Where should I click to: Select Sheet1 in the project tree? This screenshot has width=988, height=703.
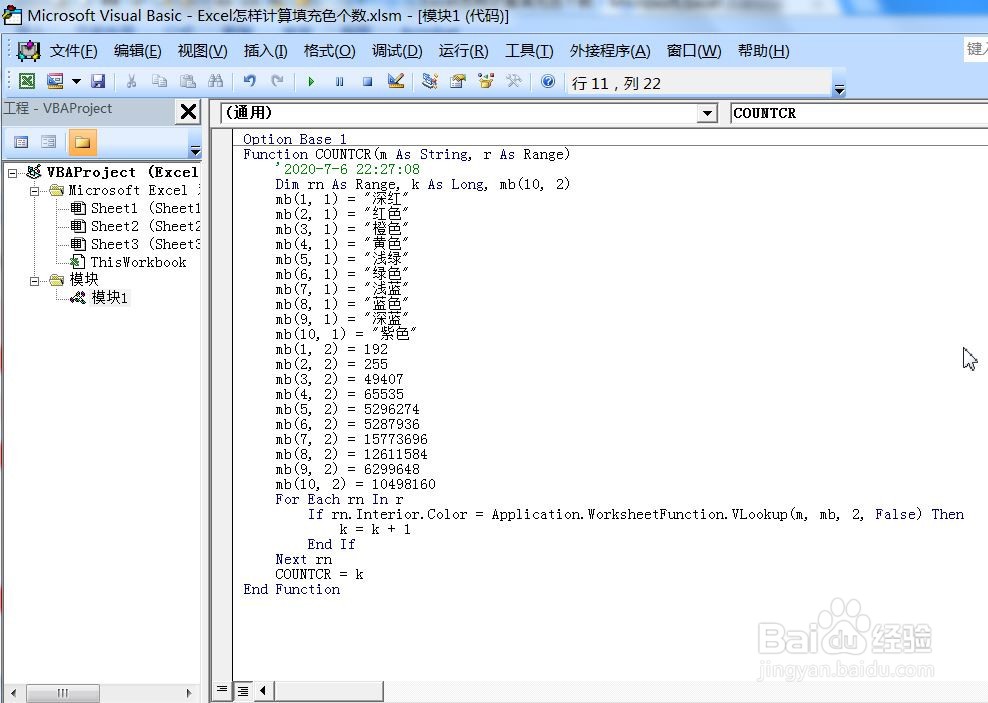click(x=135, y=209)
